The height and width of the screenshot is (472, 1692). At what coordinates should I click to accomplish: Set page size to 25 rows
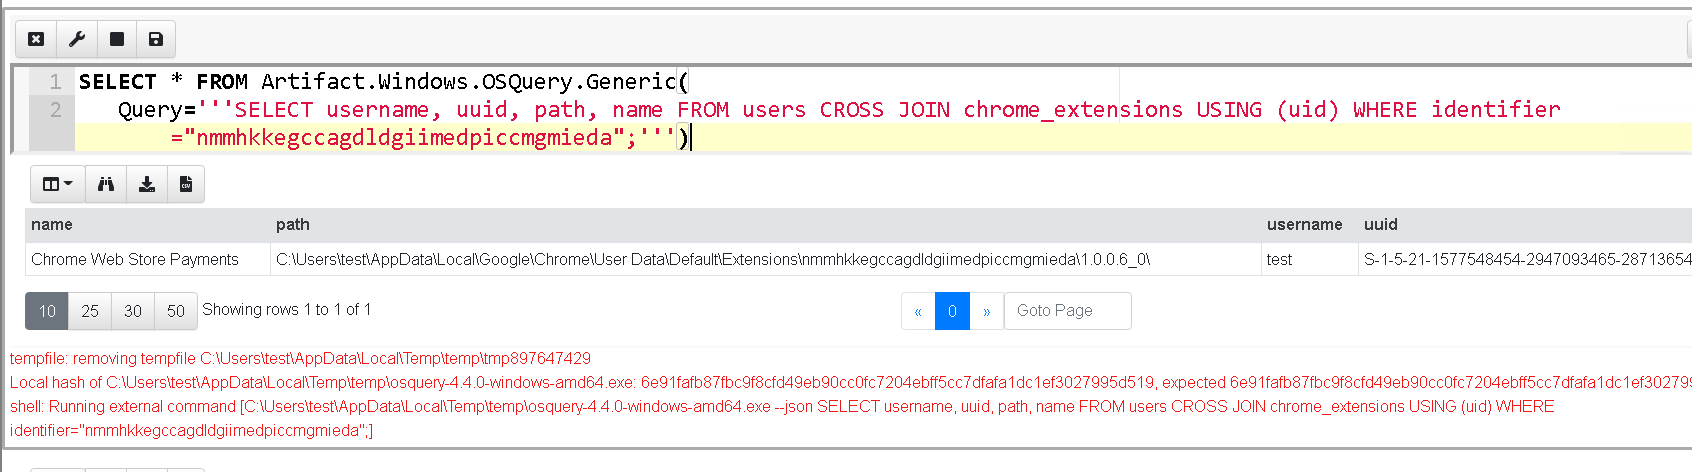tap(90, 311)
